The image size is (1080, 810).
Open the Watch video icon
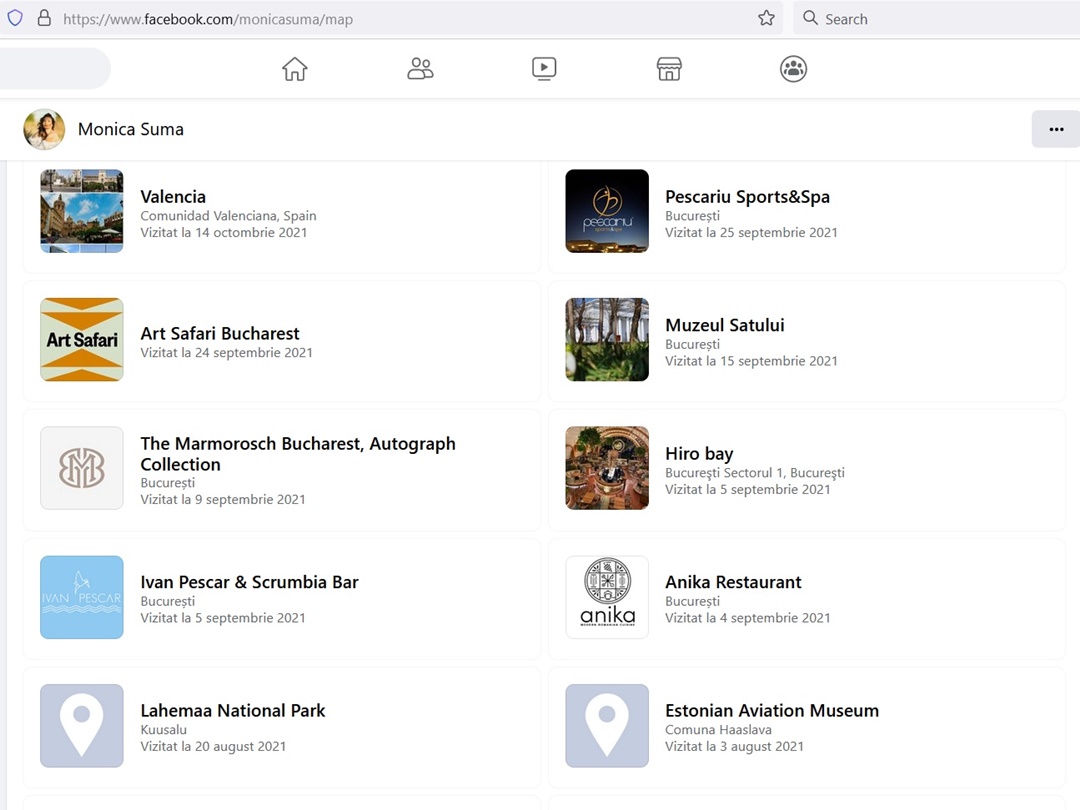click(544, 69)
